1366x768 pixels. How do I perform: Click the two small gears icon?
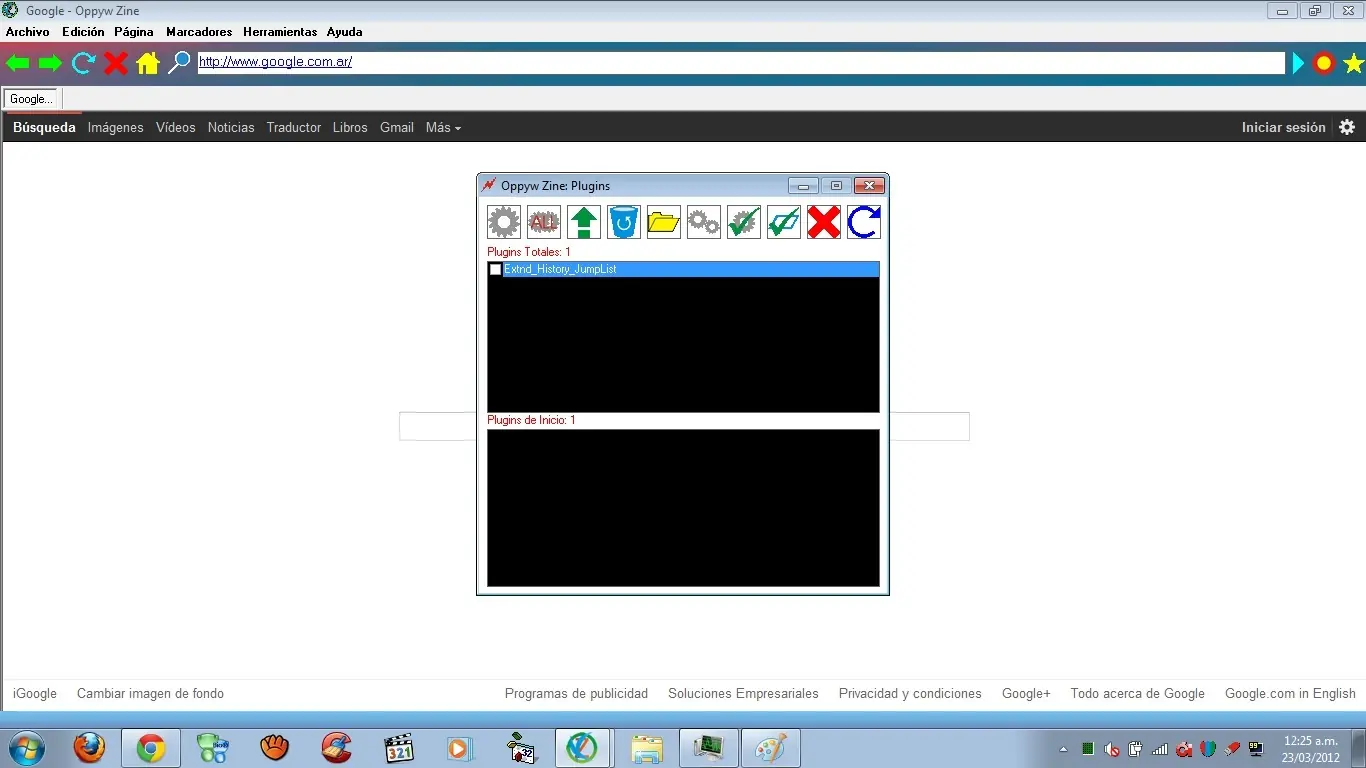click(704, 222)
